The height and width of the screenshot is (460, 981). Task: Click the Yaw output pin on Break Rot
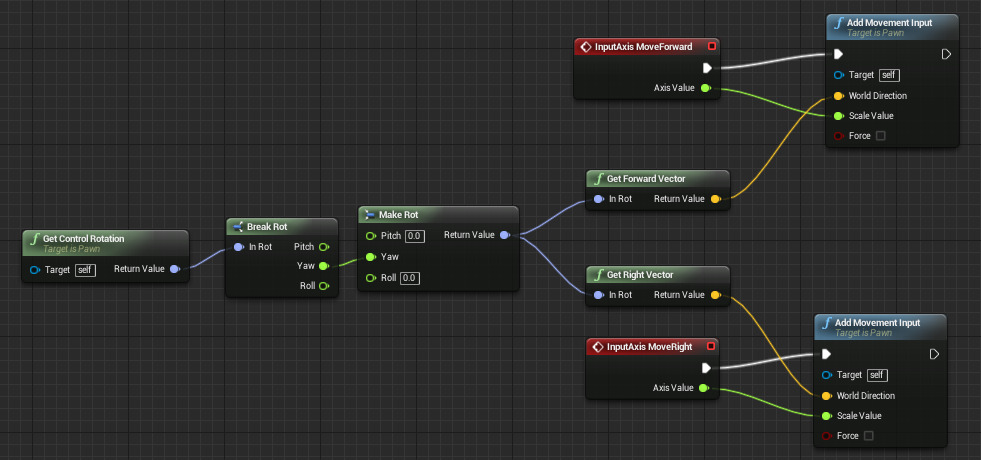323,266
